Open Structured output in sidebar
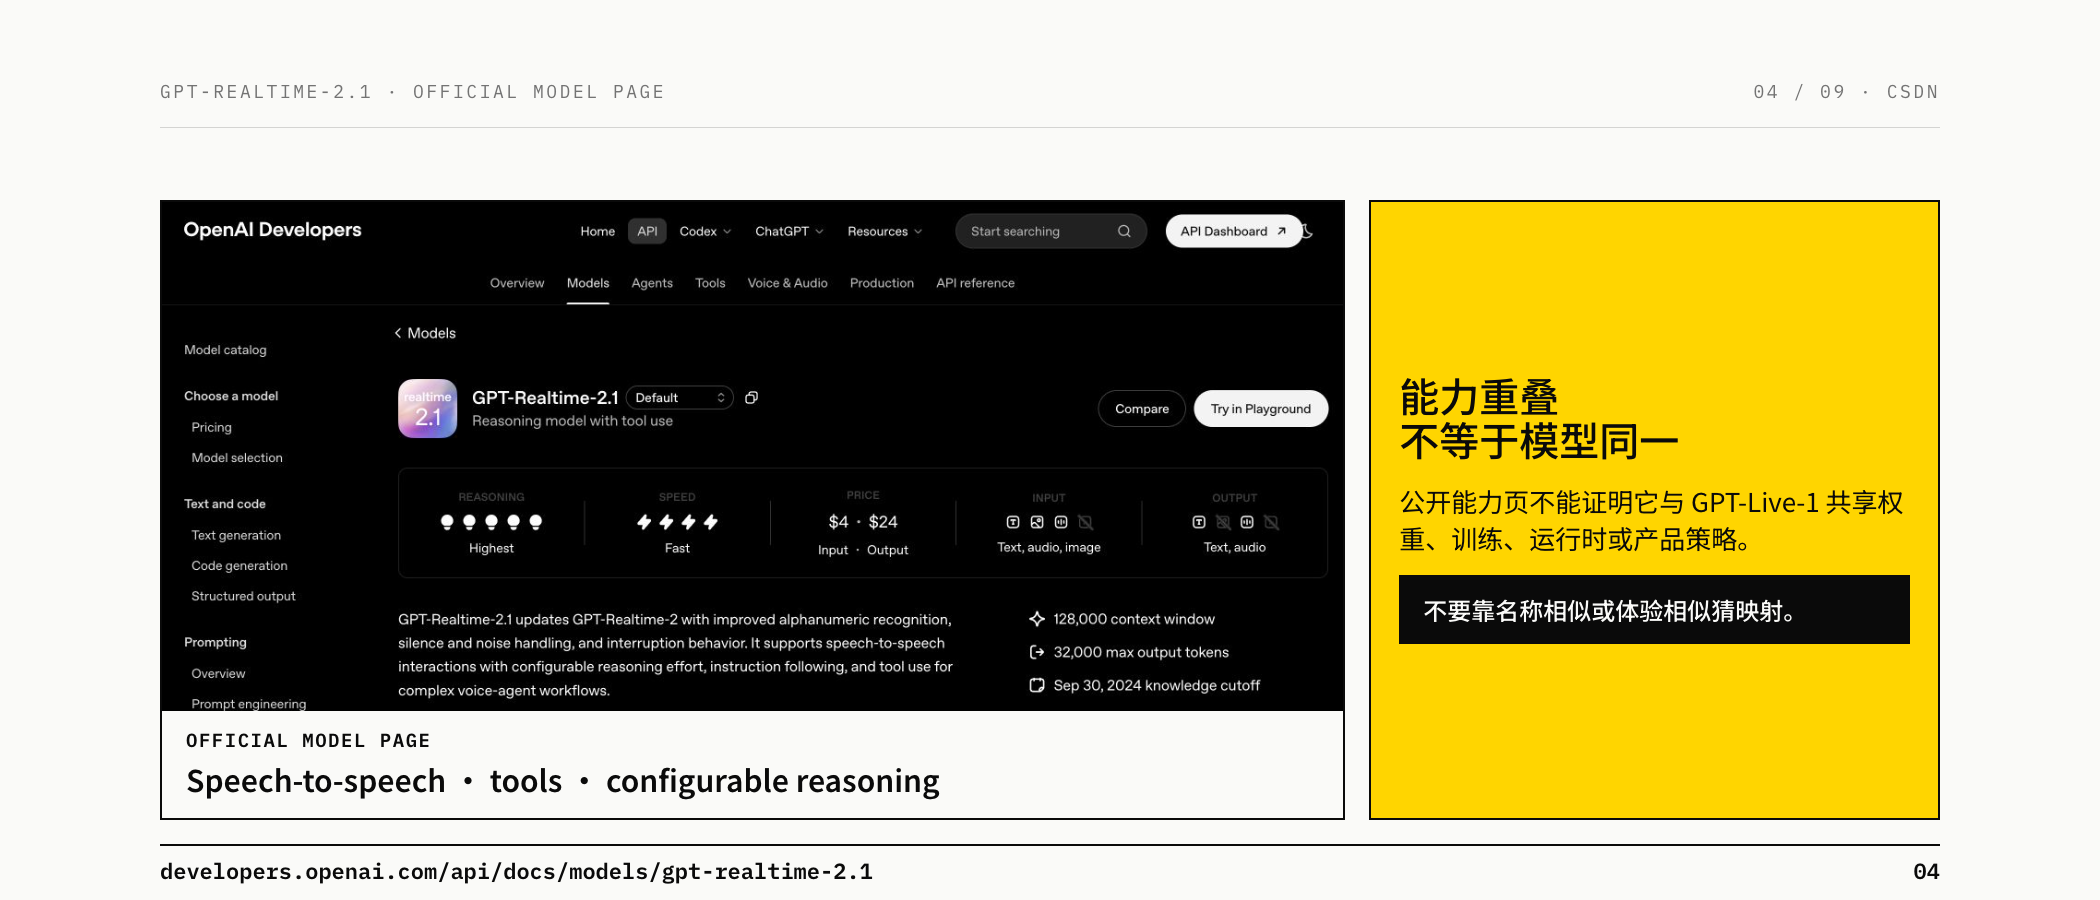Screen dimensions: 2100x900 243,596
